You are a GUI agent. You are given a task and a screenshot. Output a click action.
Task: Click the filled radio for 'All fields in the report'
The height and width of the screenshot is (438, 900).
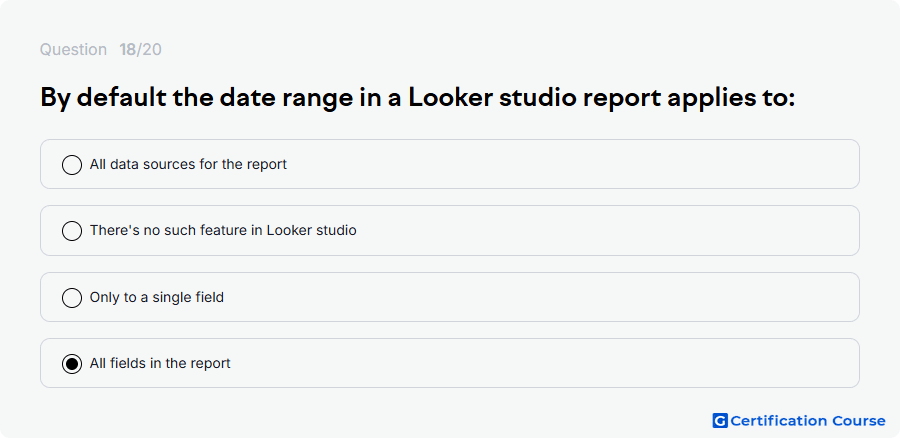point(72,364)
